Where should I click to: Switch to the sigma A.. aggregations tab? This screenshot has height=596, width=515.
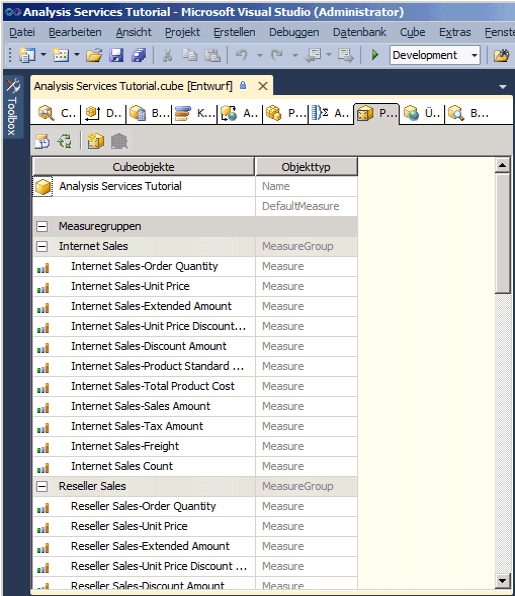pyautogui.click(x=331, y=113)
